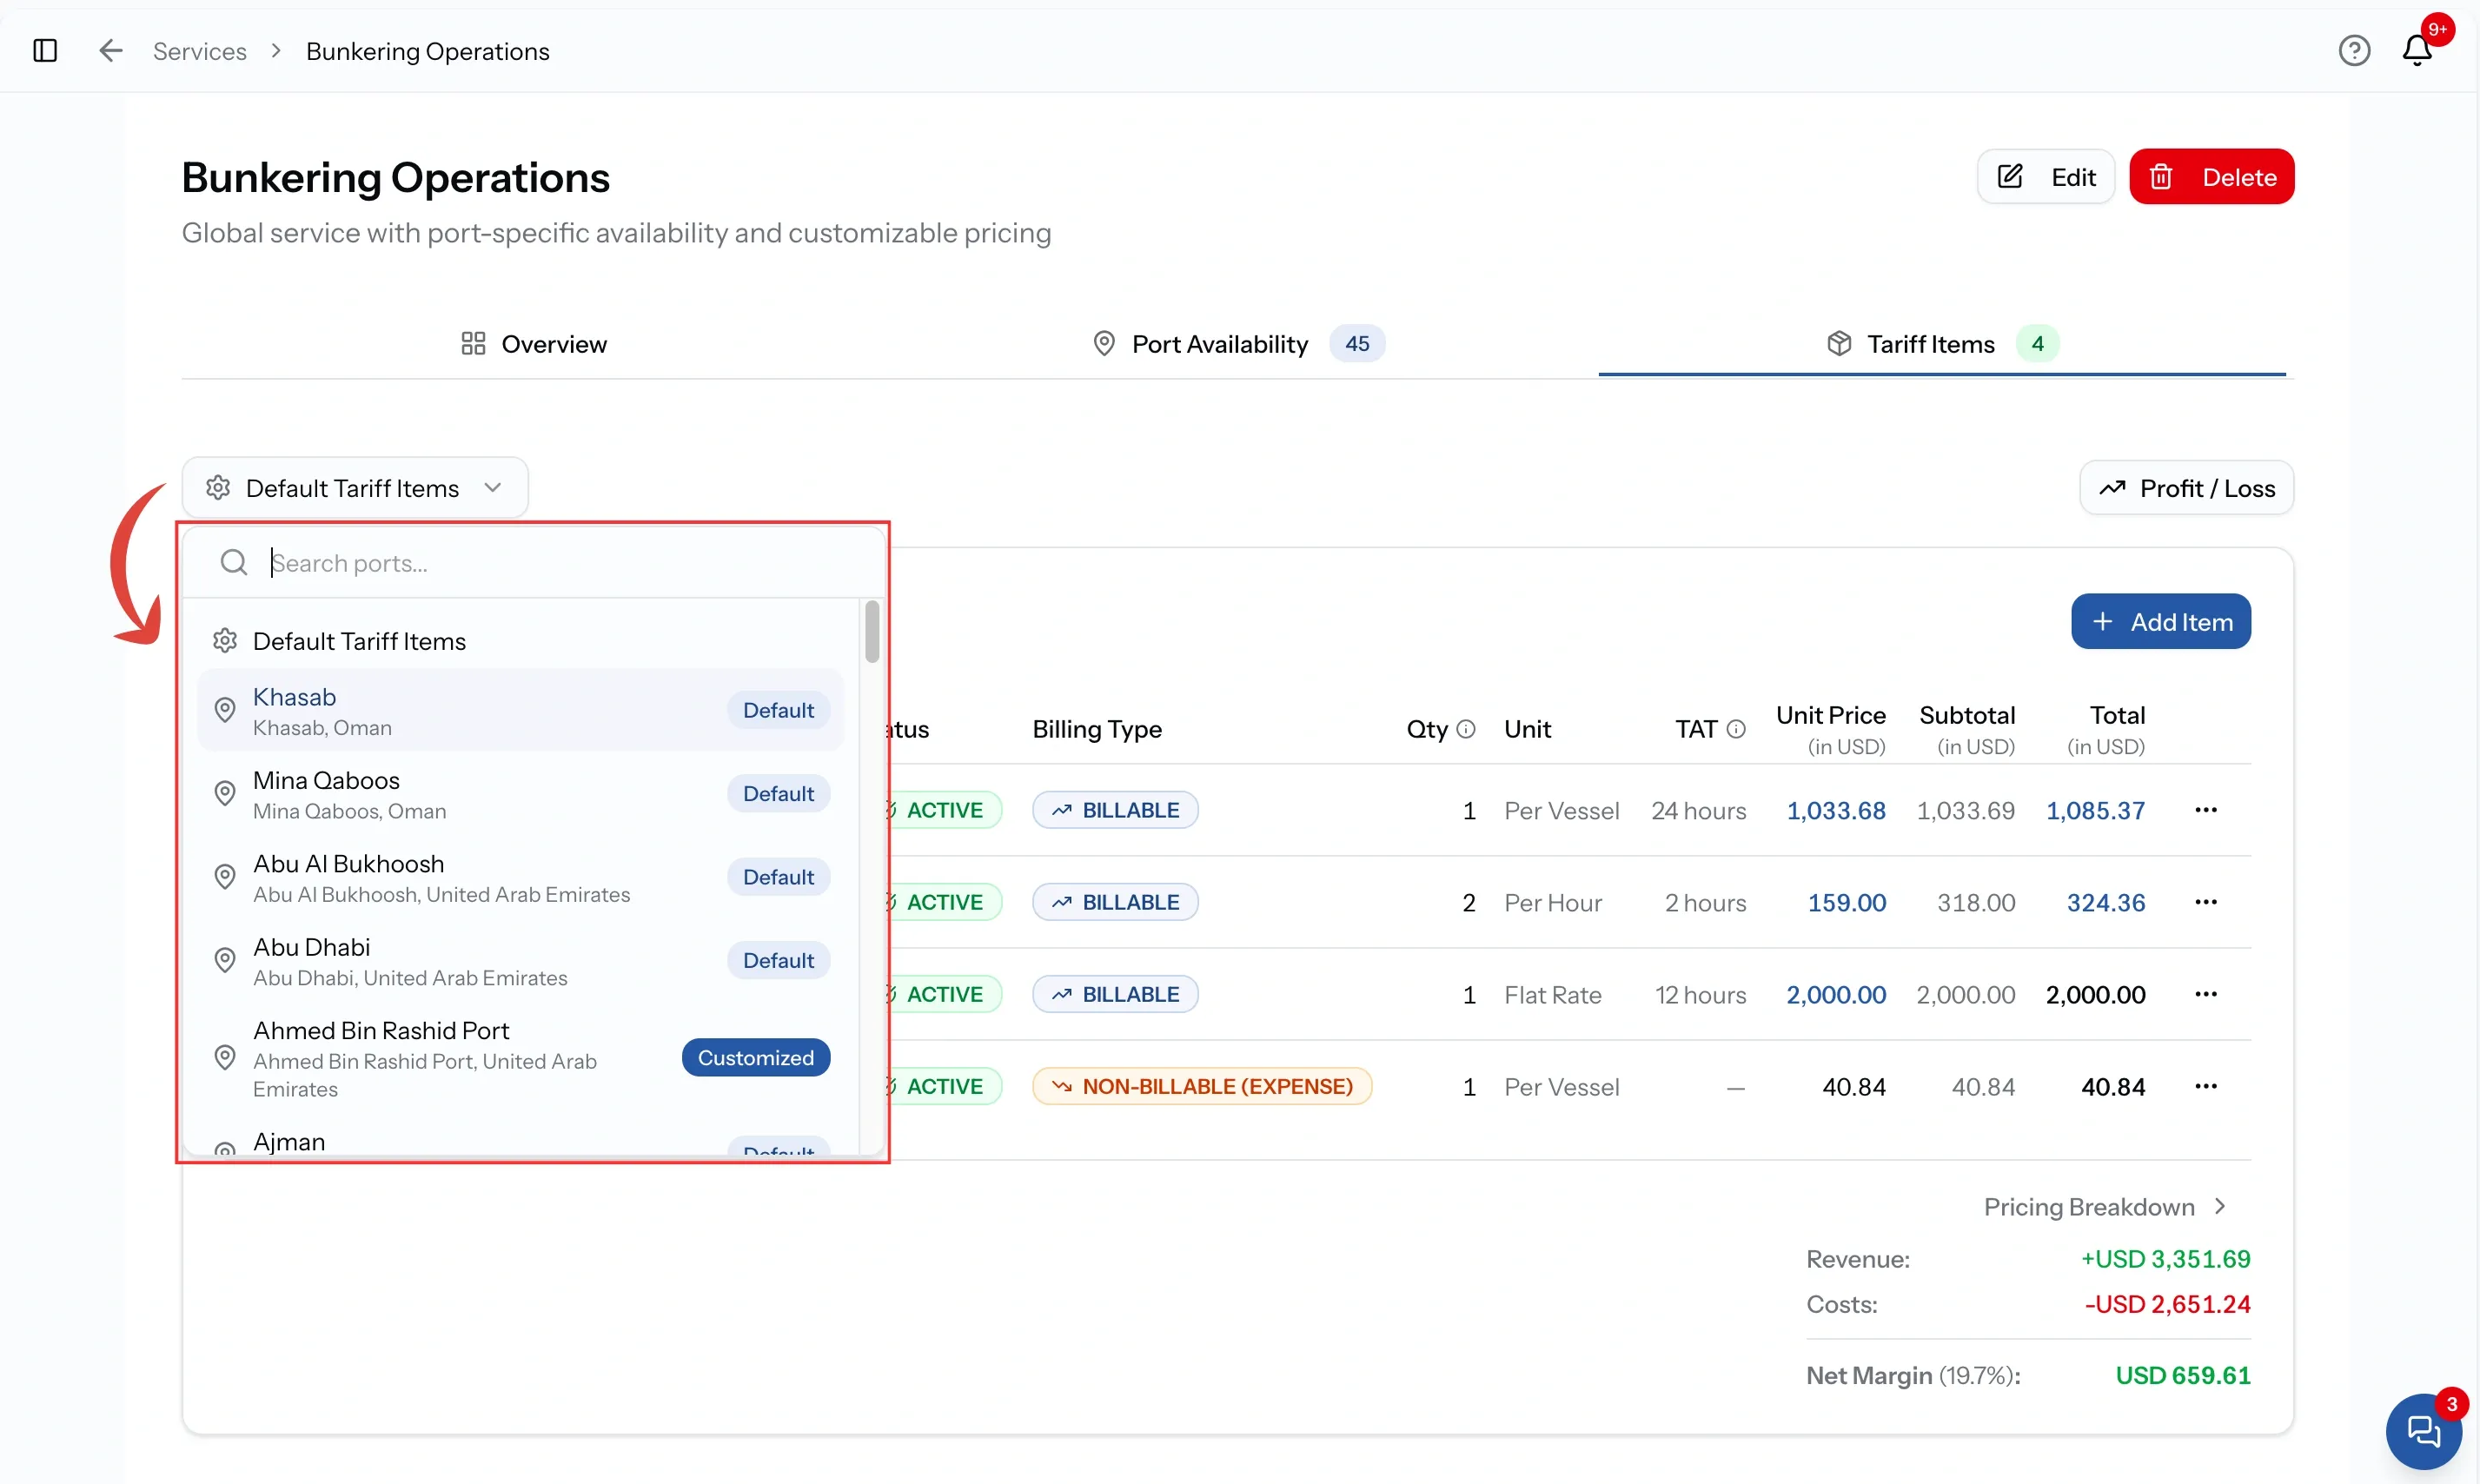Click the TAT info icon
This screenshot has height=1484, width=2480.
point(1736,729)
